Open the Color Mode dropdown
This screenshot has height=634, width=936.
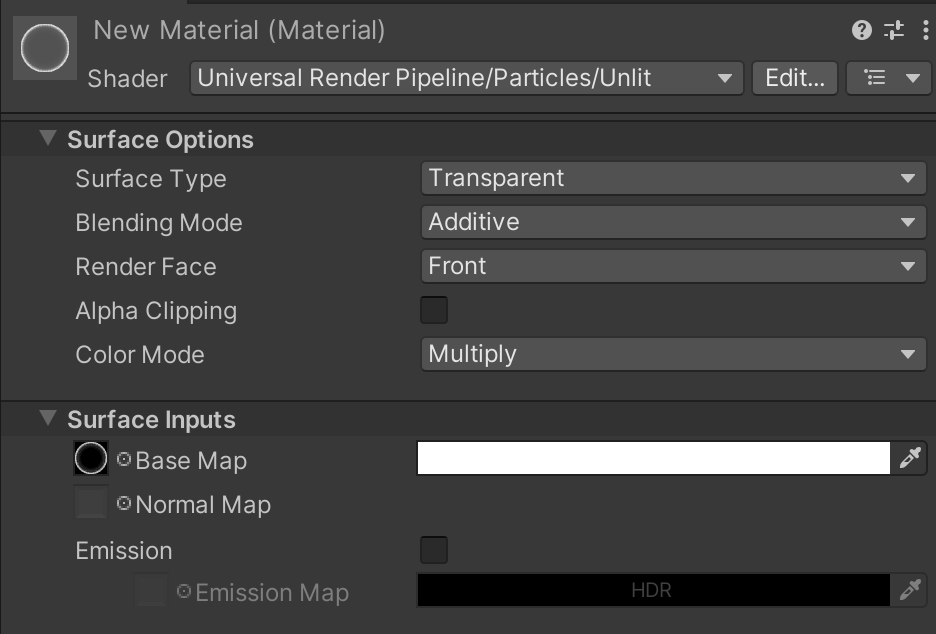(673, 354)
